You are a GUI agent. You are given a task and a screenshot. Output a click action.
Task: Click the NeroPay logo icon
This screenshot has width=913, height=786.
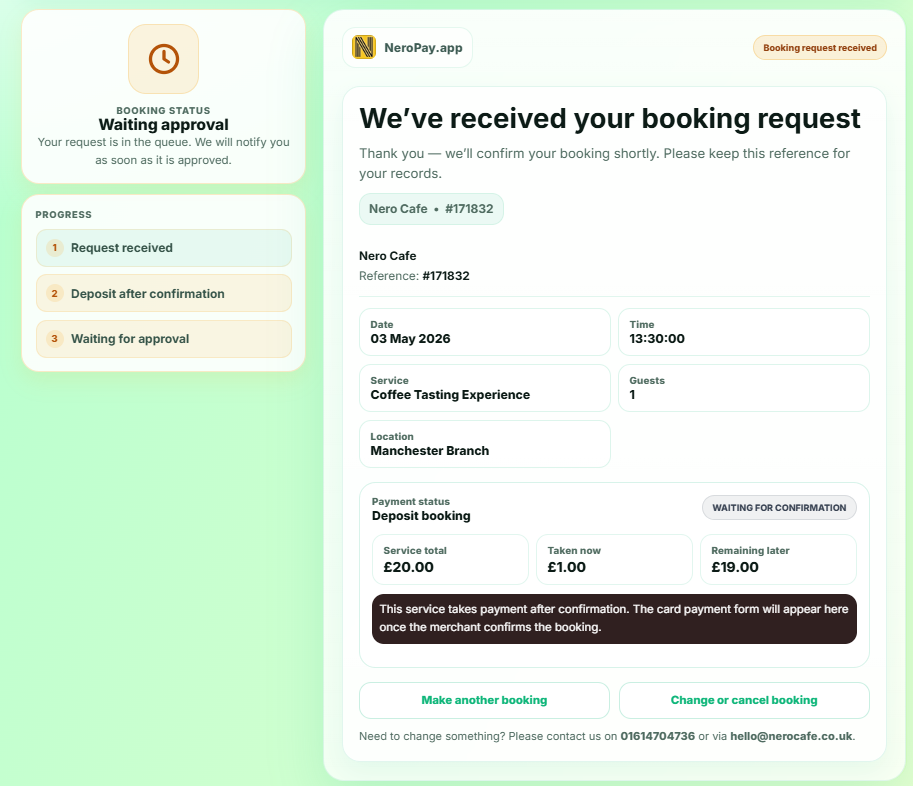tap(364, 47)
